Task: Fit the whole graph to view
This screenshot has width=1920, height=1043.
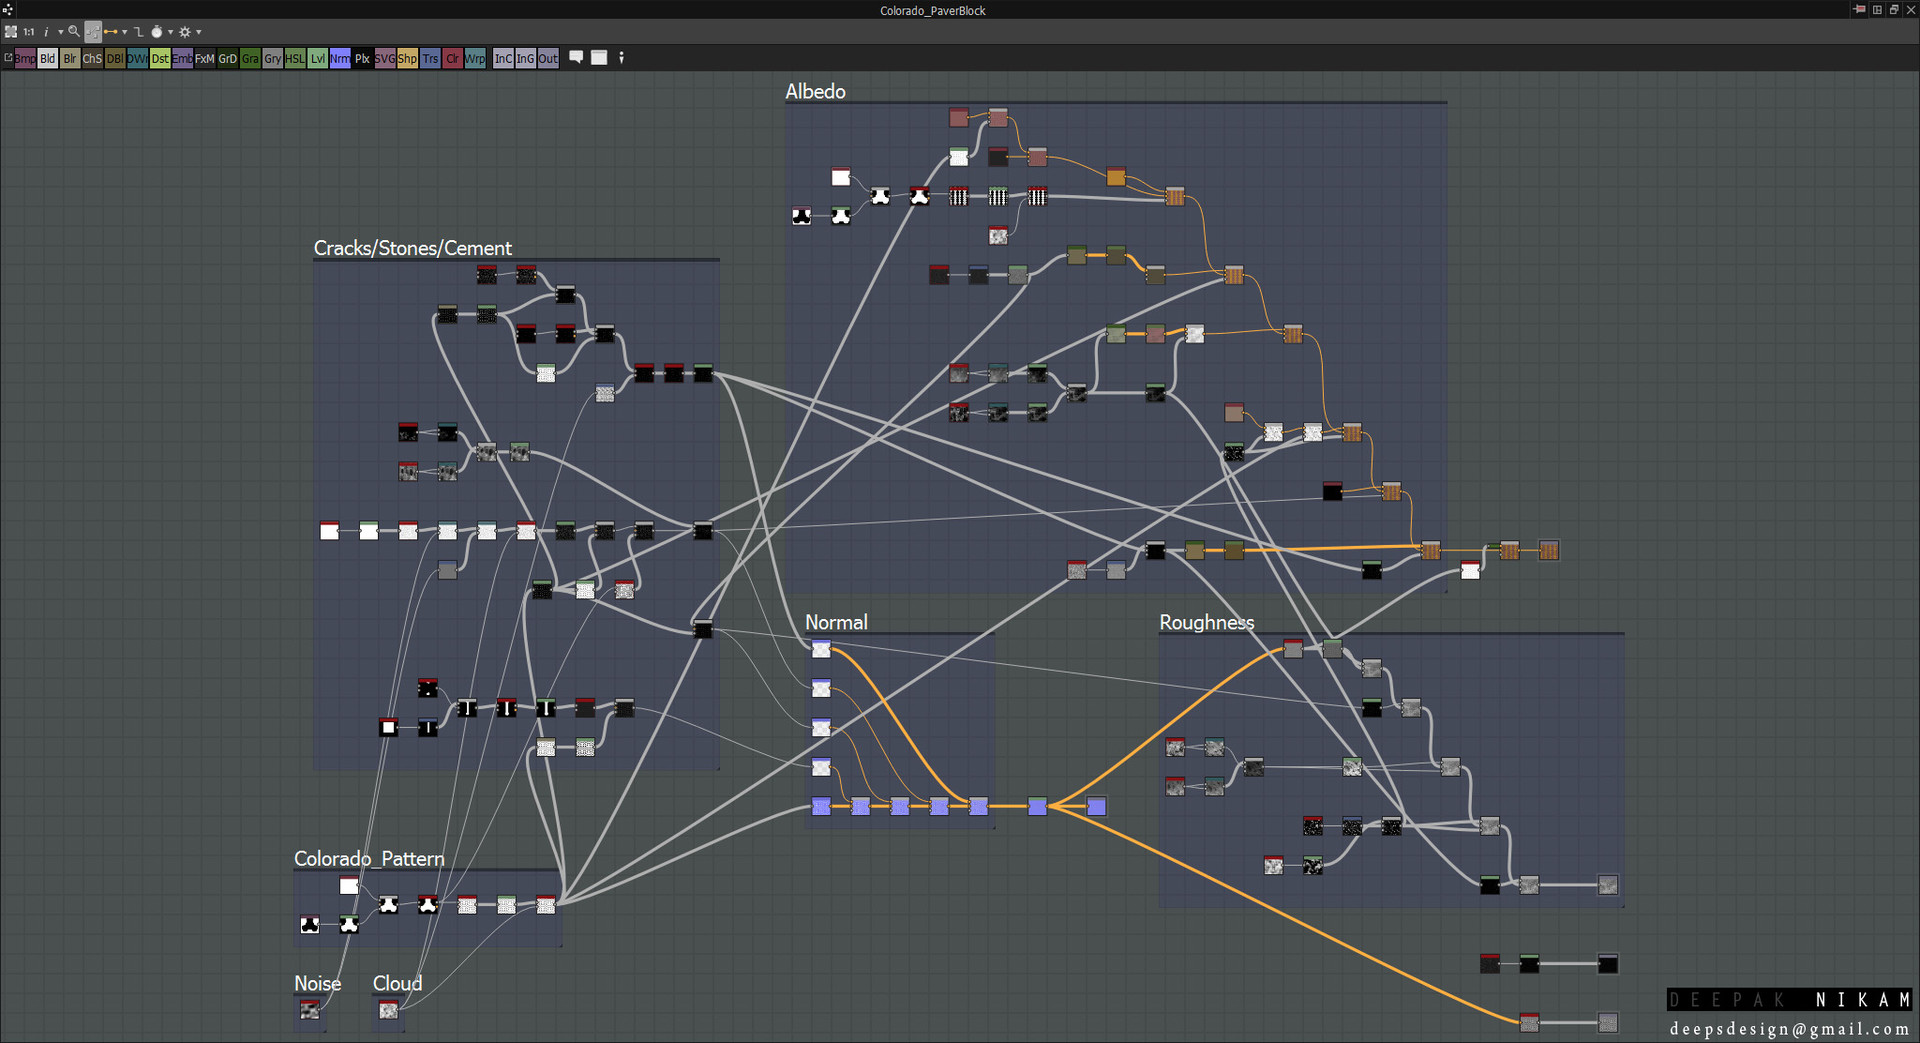Action: [11, 32]
